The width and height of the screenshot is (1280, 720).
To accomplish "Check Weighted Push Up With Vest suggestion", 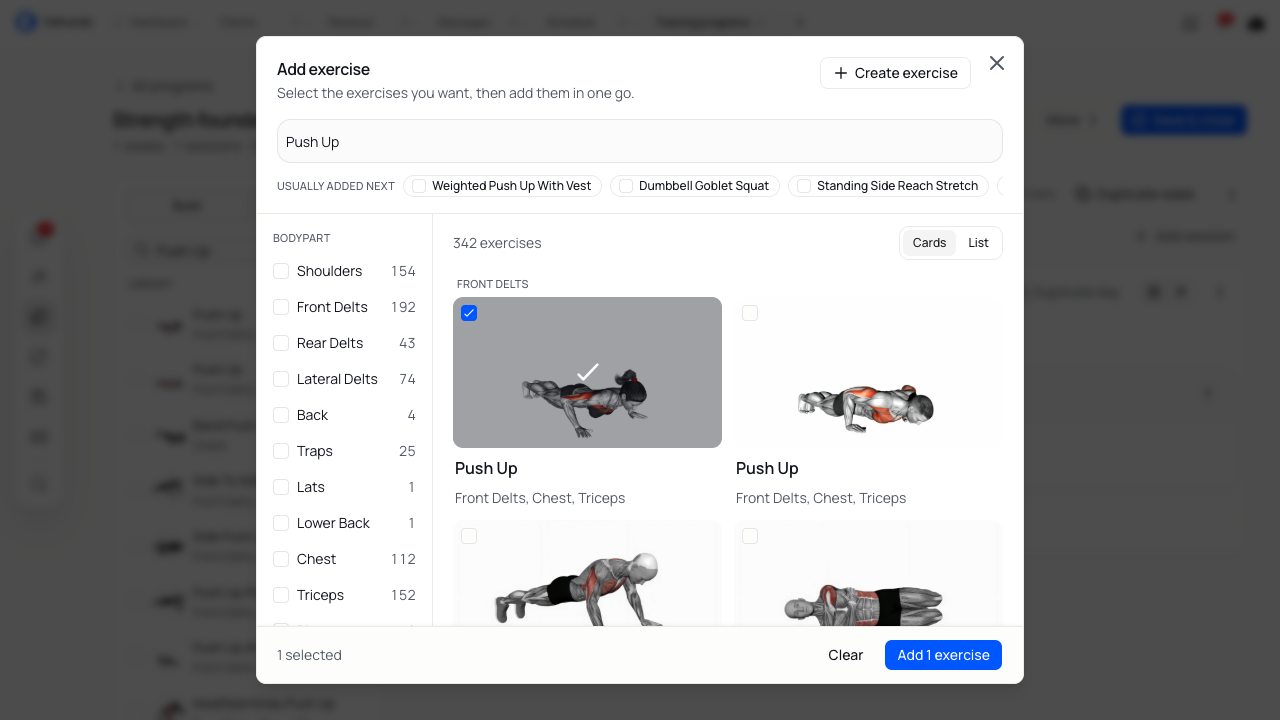I will click(420, 186).
